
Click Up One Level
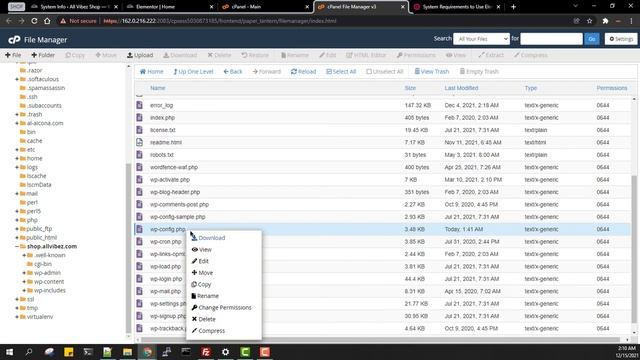tap(193, 71)
